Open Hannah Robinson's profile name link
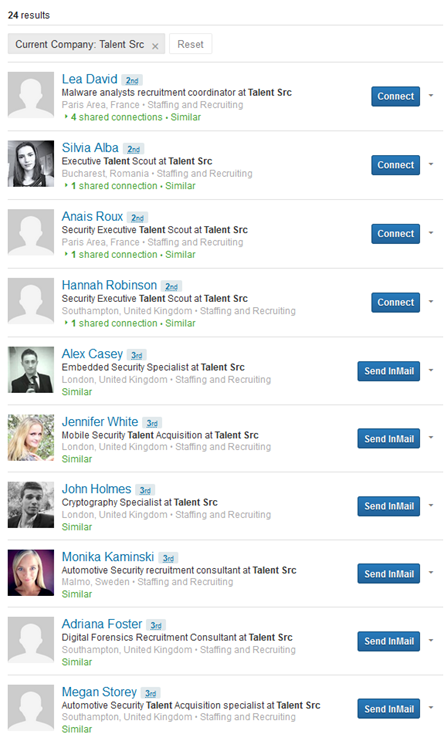The width and height of the screenshot is (444, 741). [109, 285]
